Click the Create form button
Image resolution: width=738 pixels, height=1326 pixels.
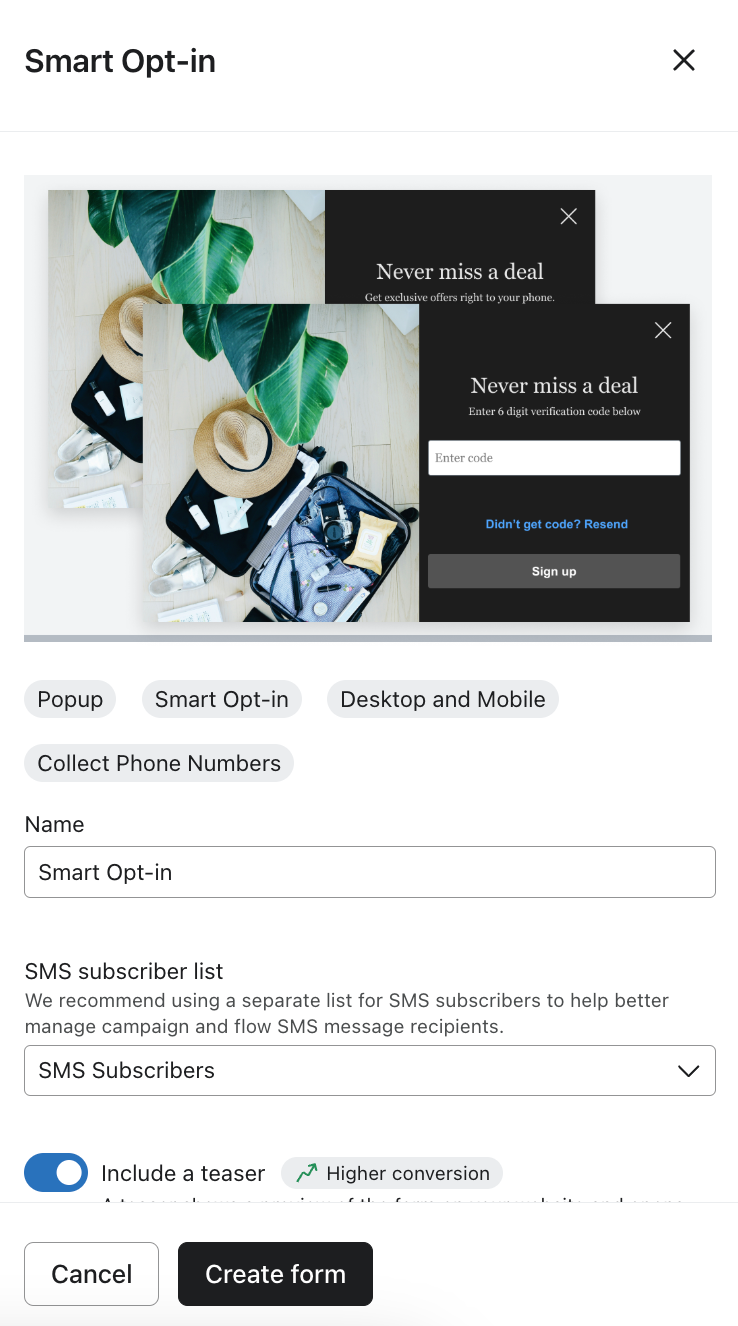(275, 1274)
